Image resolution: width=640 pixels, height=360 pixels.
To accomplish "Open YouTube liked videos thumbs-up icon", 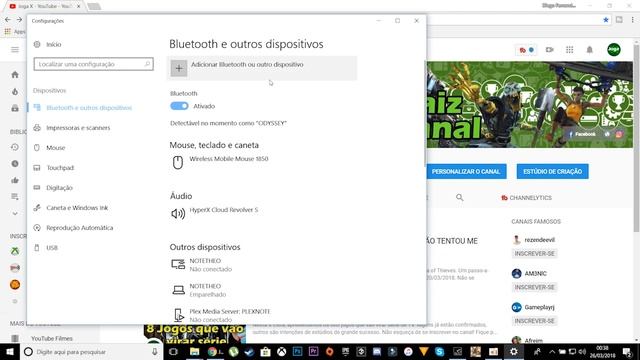I will (15, 180).
